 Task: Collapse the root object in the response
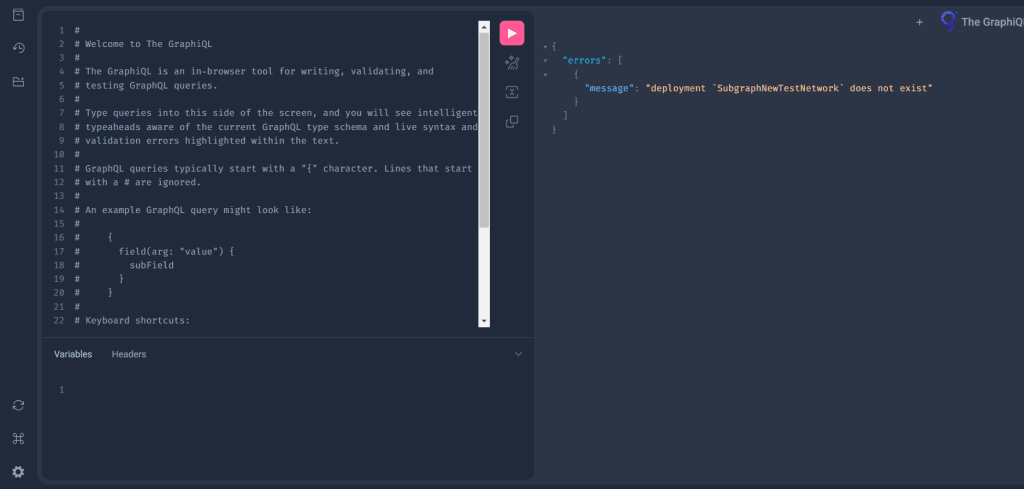545,47
